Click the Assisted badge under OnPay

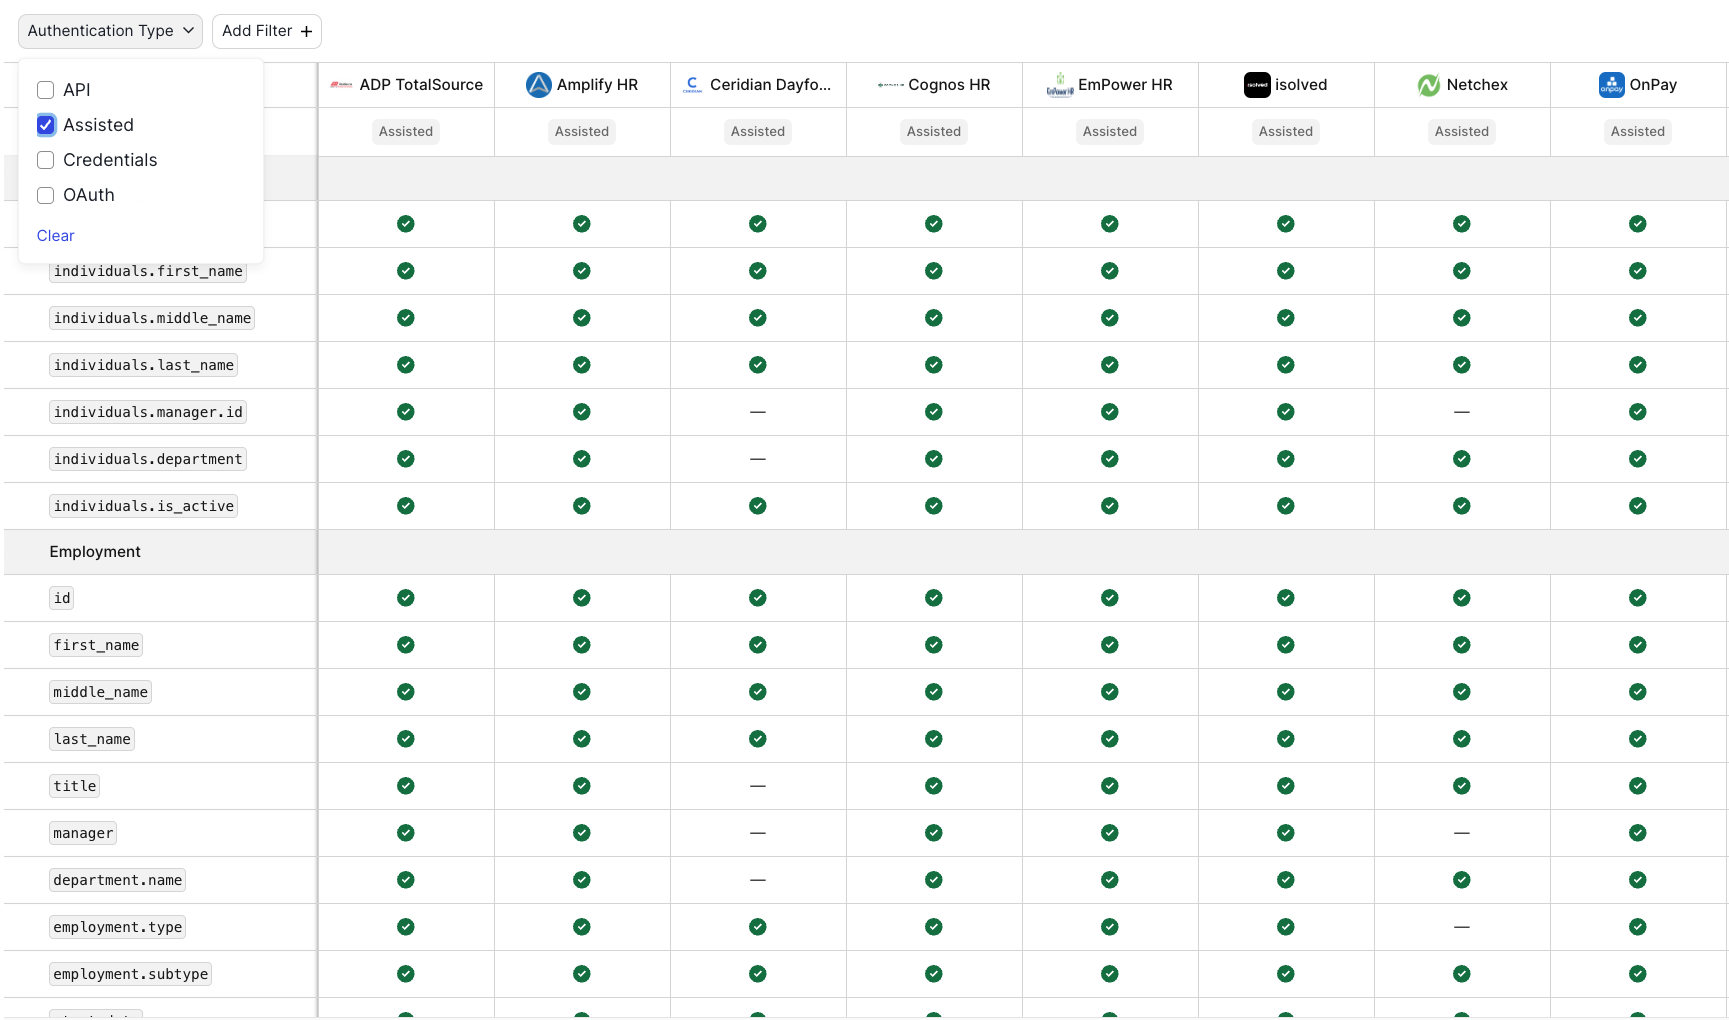1638,131
